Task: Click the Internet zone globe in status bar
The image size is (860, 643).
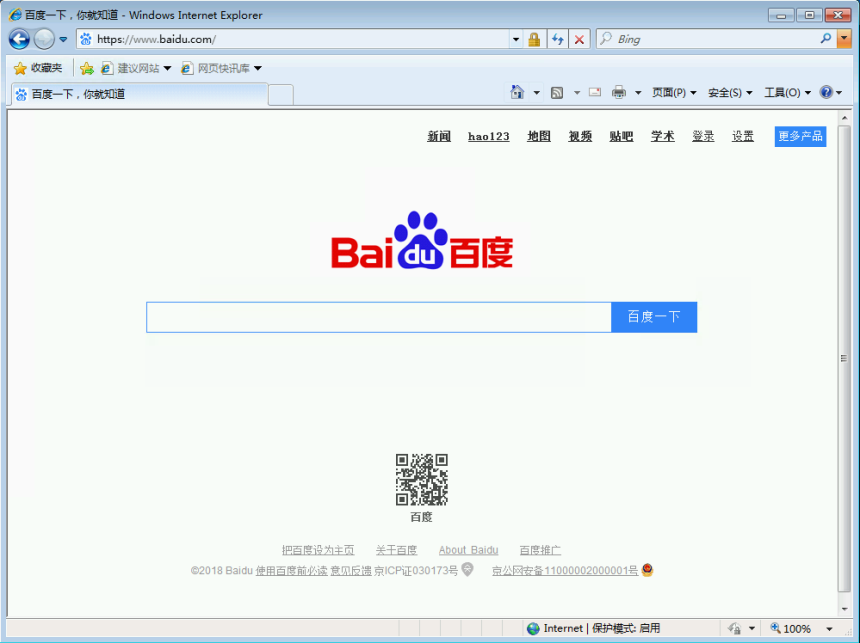Action: click(x=533, y=629)
